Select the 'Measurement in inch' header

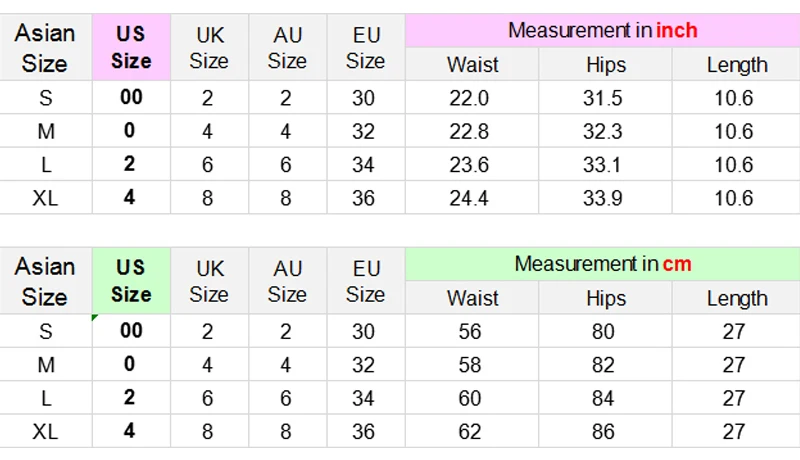602,30
